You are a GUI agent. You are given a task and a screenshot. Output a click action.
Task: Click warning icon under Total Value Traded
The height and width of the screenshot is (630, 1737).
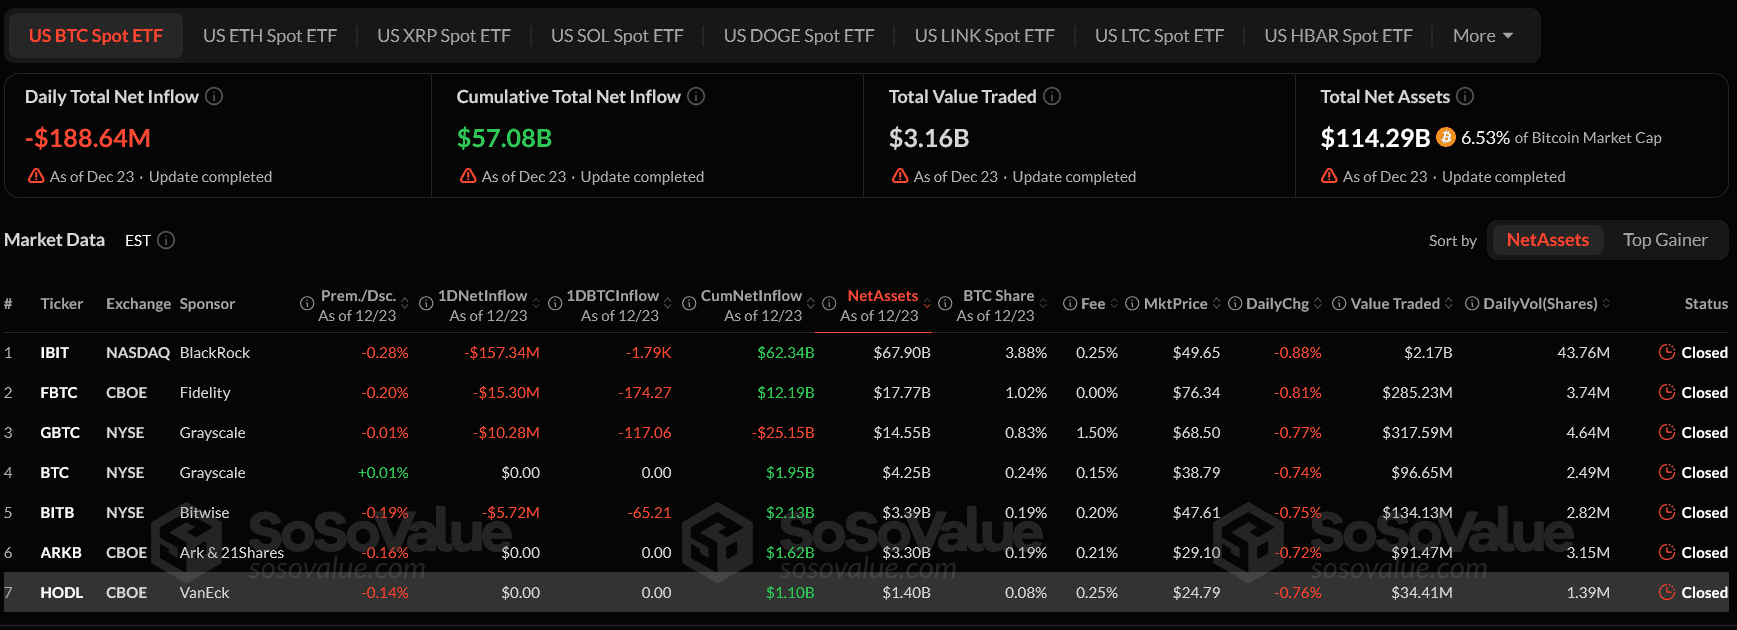[900, 176]
